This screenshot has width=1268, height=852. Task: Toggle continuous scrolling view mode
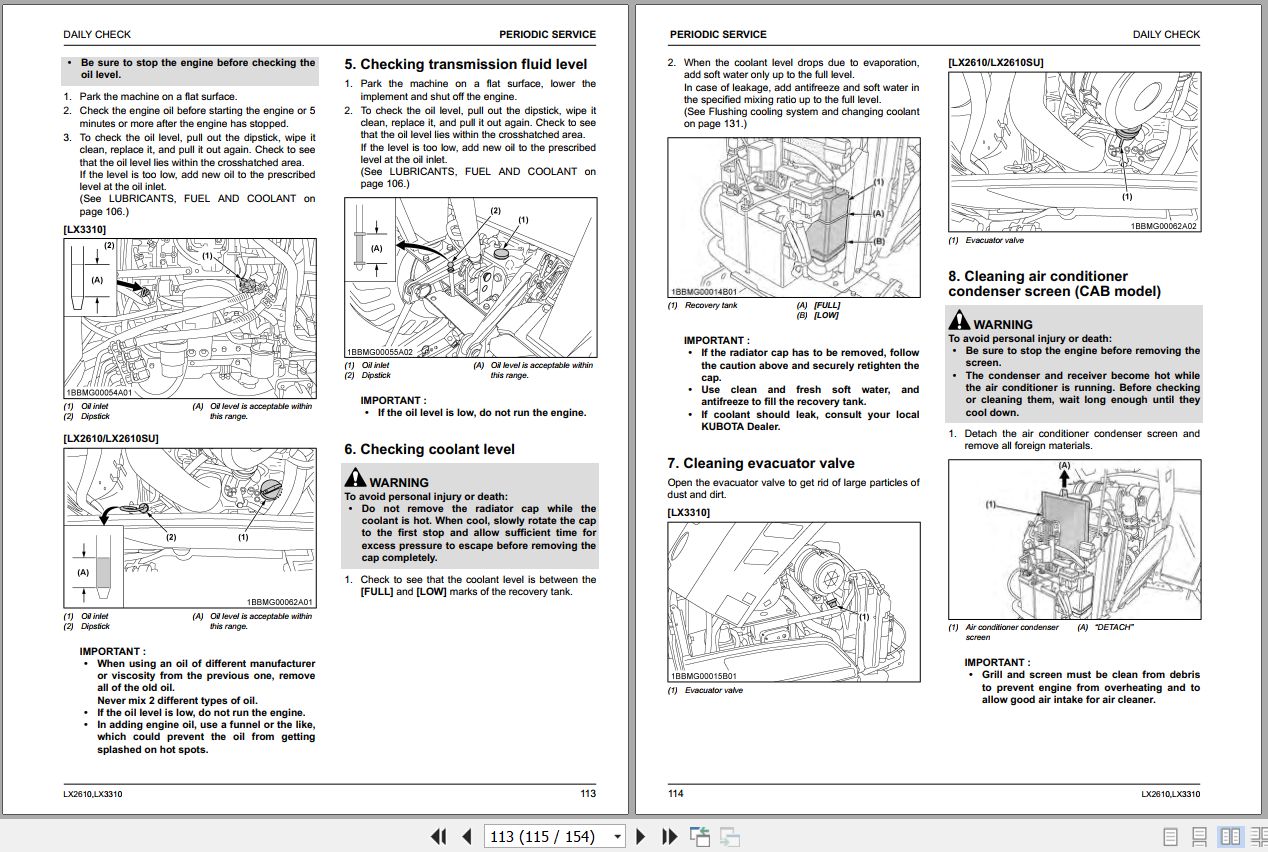[x=1197, y=836]
